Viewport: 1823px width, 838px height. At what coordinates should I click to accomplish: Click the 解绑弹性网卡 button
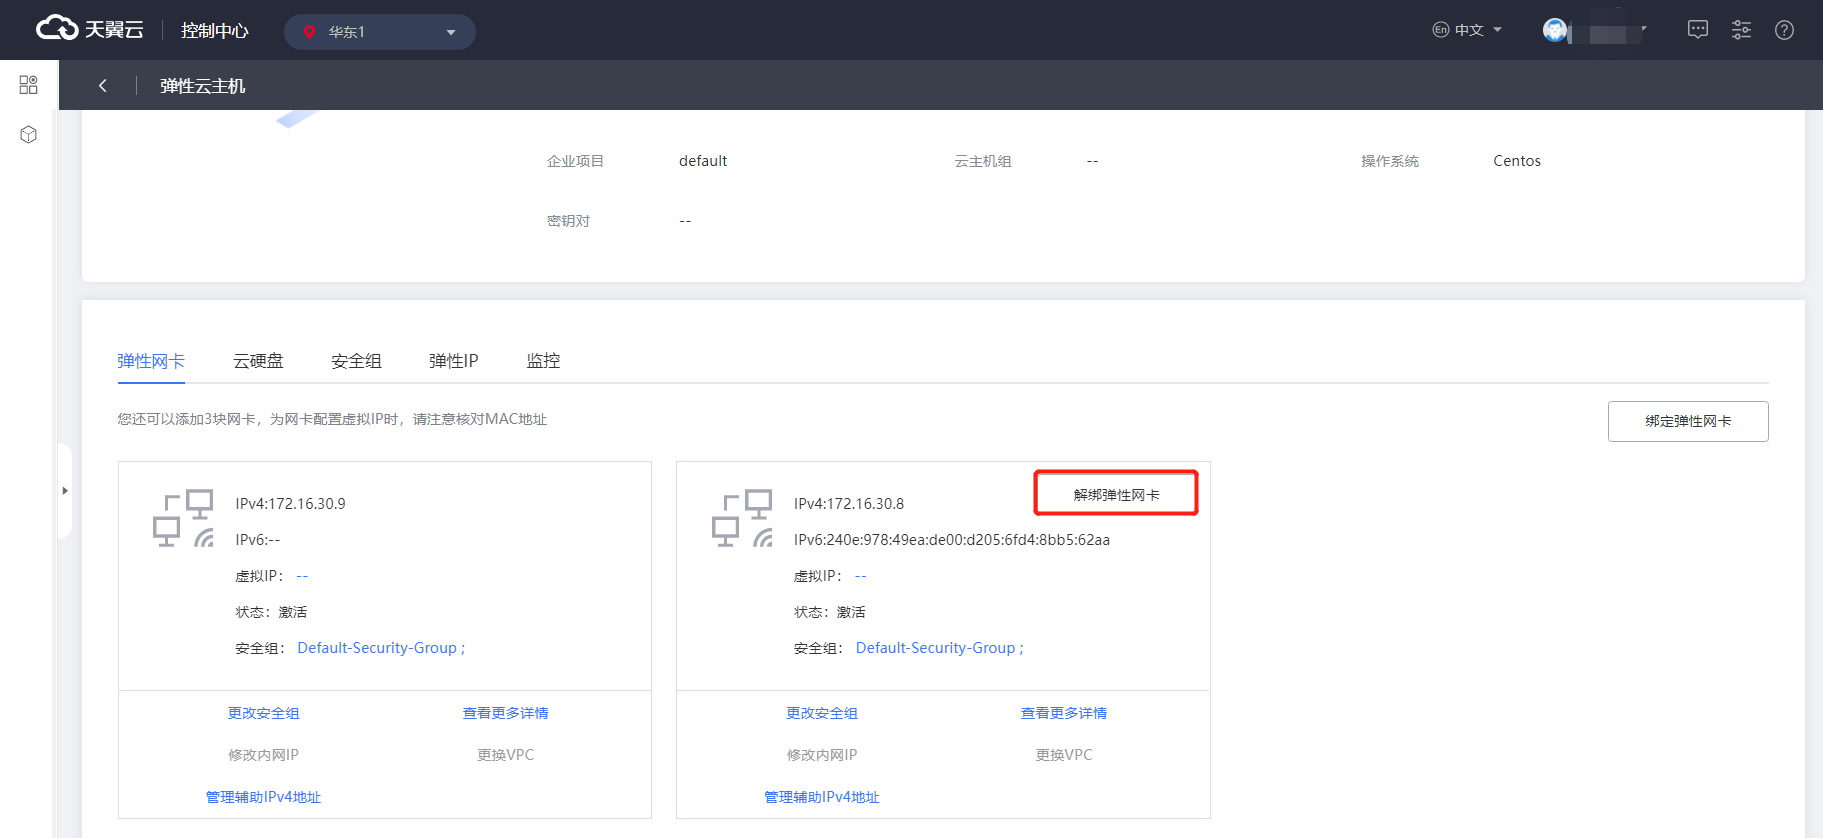pos(1116,494)
